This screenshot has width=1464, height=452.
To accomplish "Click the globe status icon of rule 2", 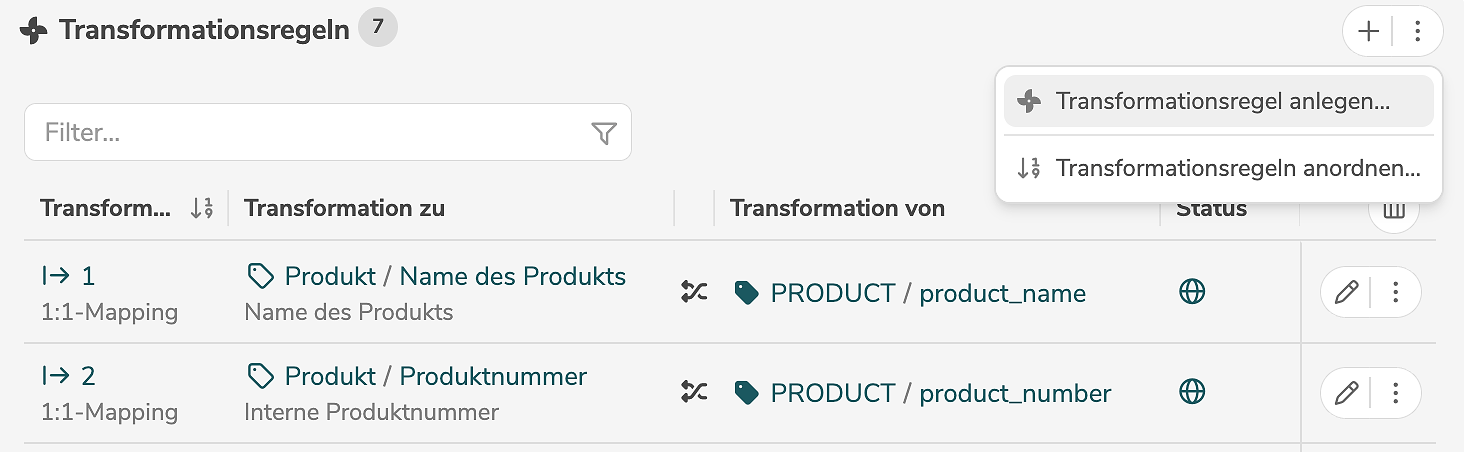I will (1192, 391).
